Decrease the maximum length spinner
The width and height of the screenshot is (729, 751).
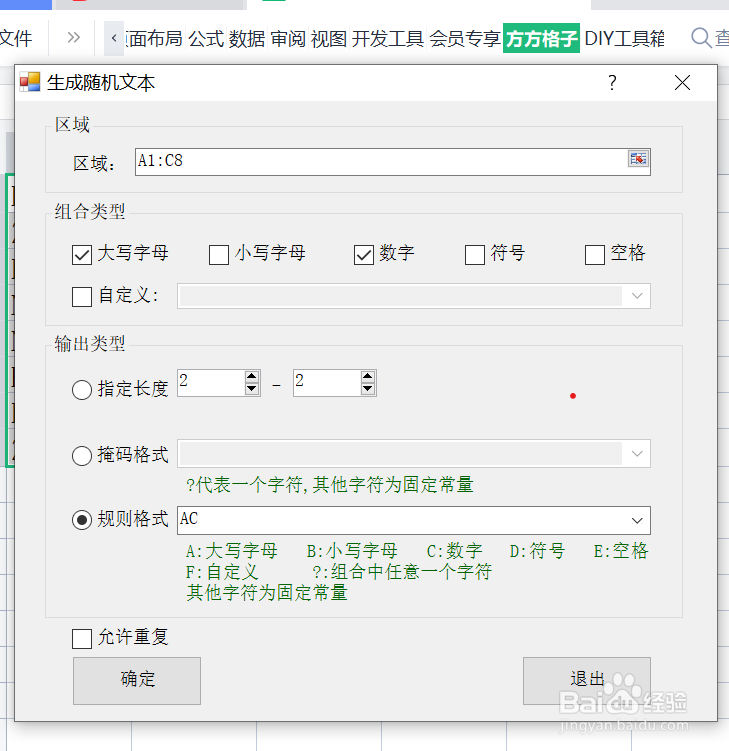tap(367, 389)
